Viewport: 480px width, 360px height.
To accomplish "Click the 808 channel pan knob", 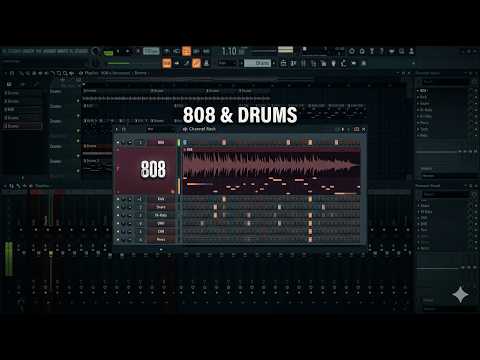I will pyautogui.click(x=124, y=142).
